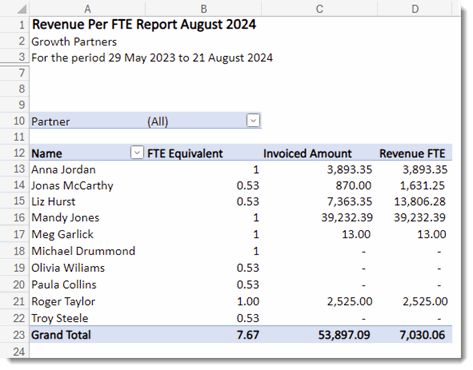Click the '(All)' filter value cell
Image resolution: width=473 pixels, height=370 pixels.
click(x=203, y=121)
